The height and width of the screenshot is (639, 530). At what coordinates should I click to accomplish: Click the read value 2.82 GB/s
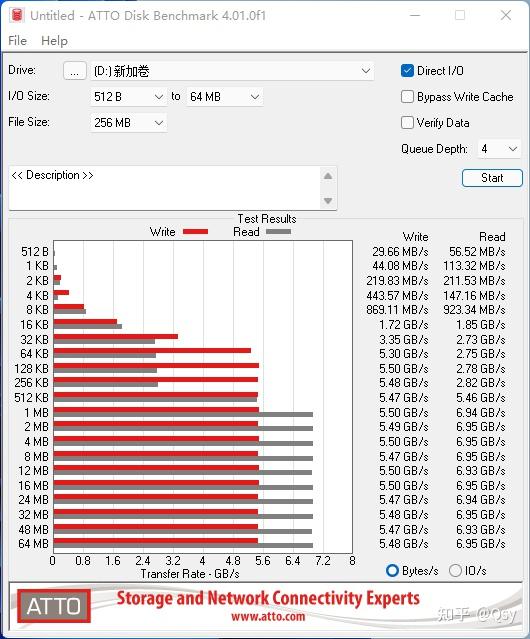point(481,383)
